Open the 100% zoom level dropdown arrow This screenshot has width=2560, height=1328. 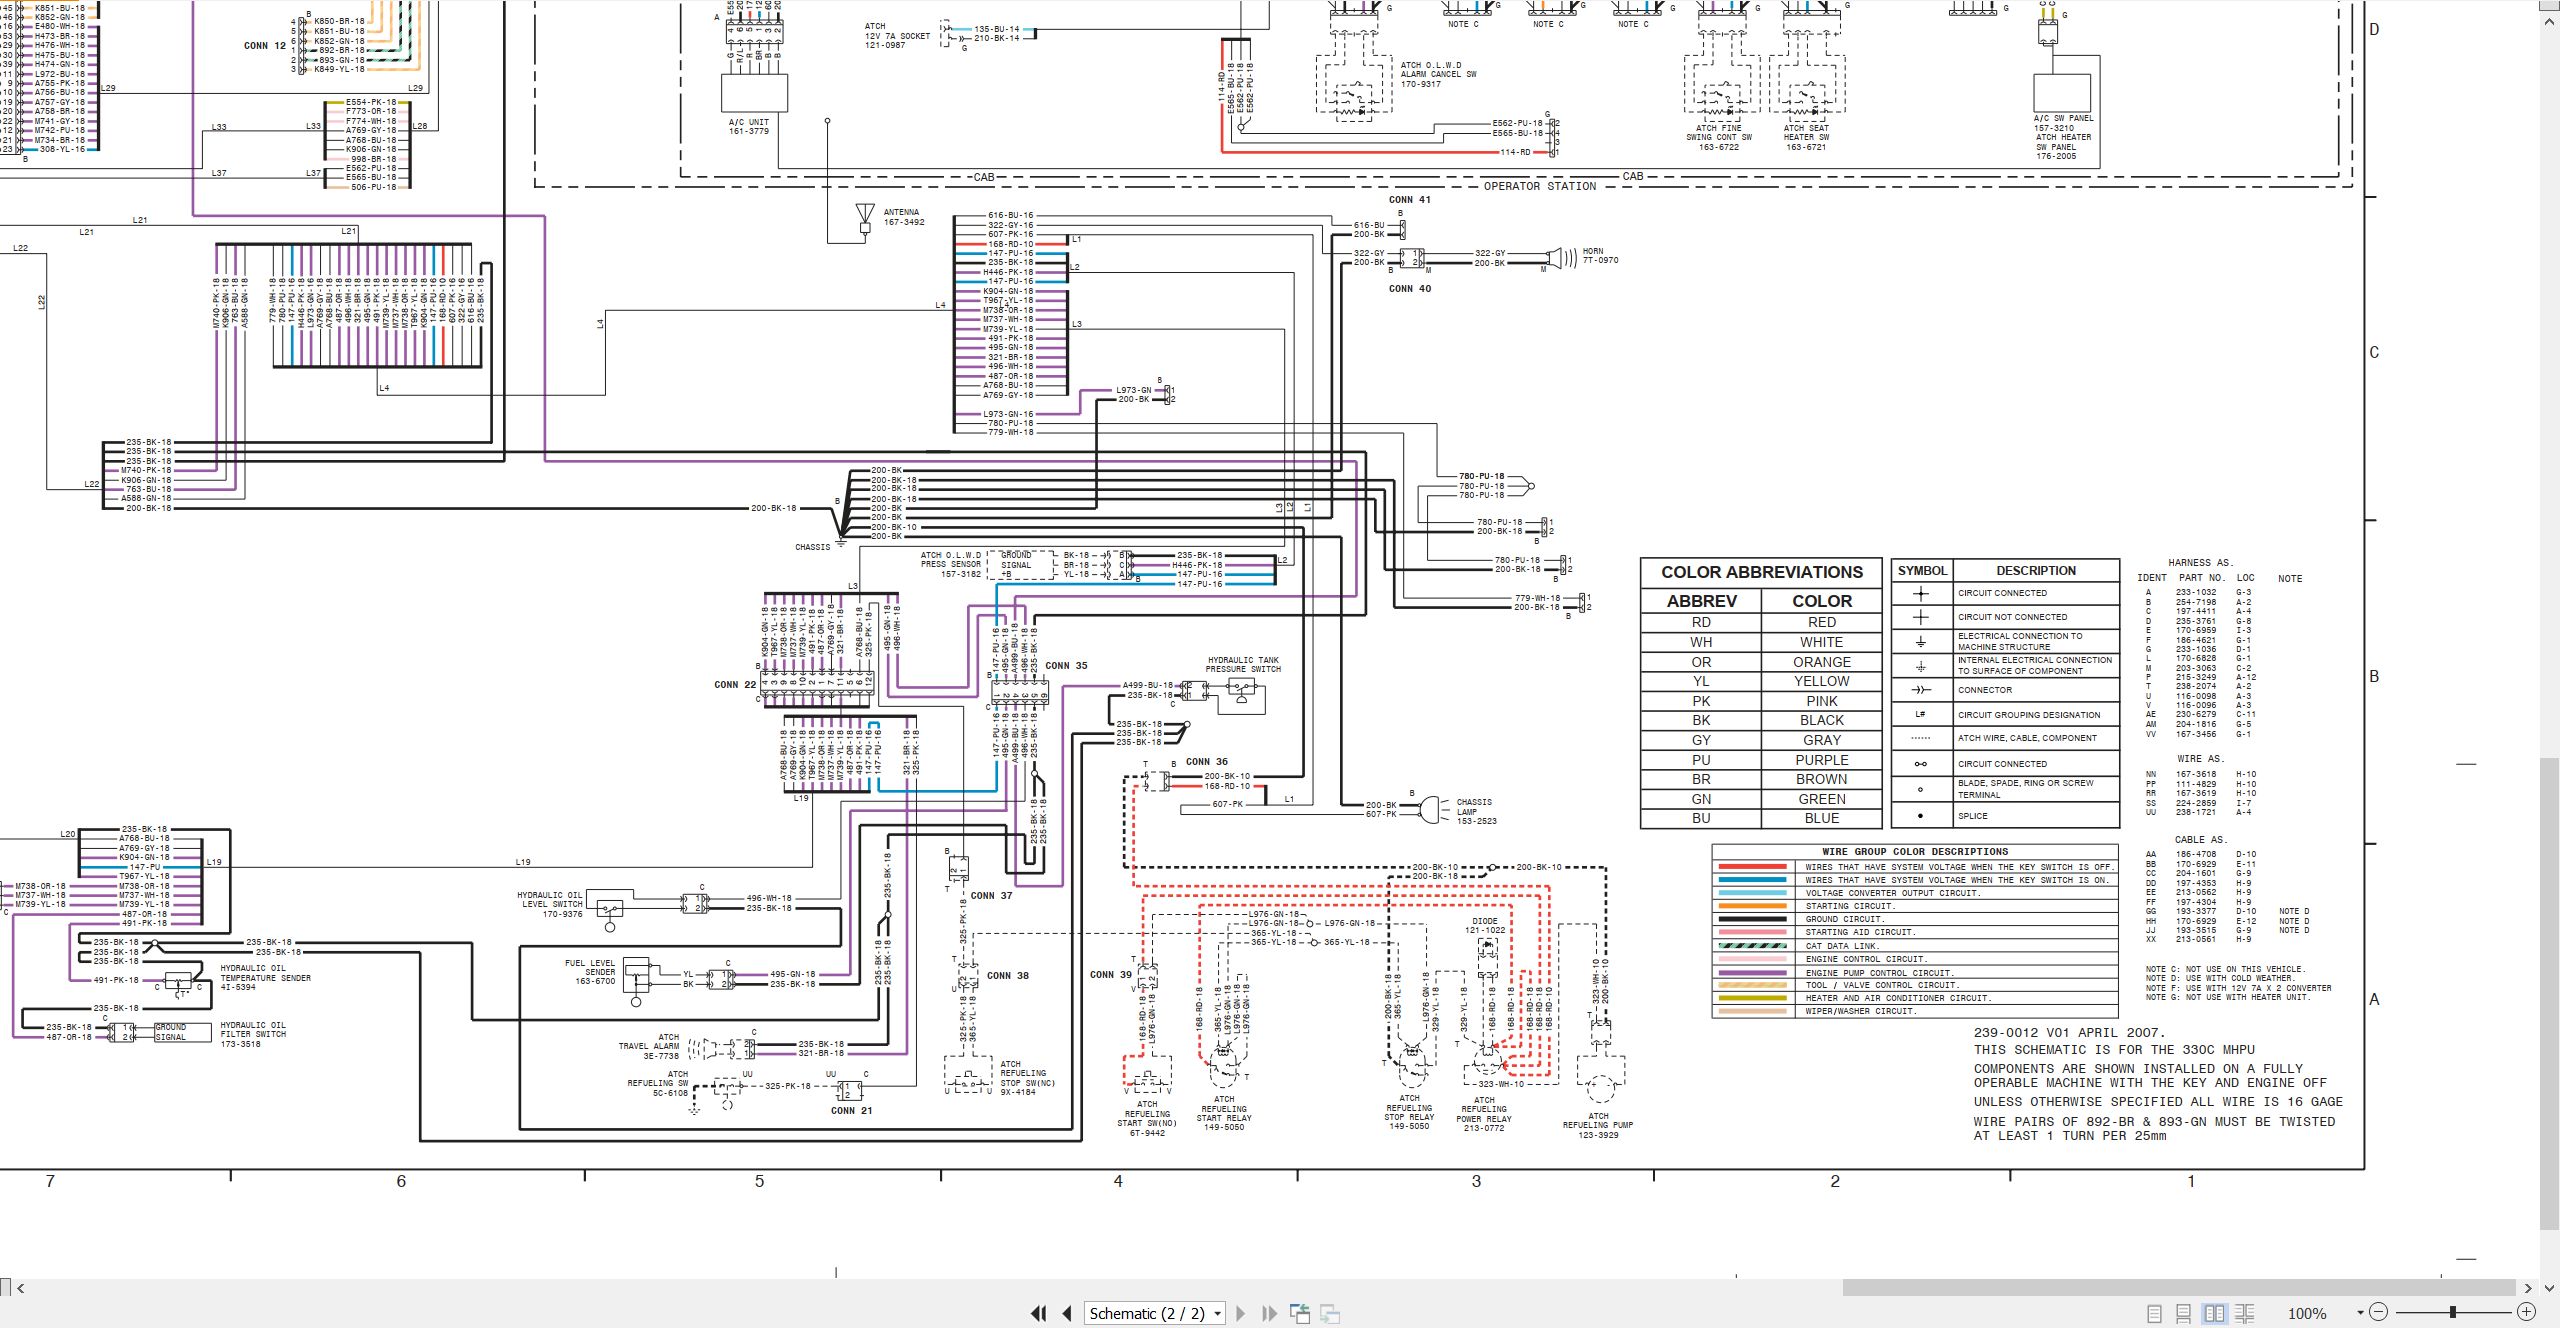click(x=2360, y=1313)
